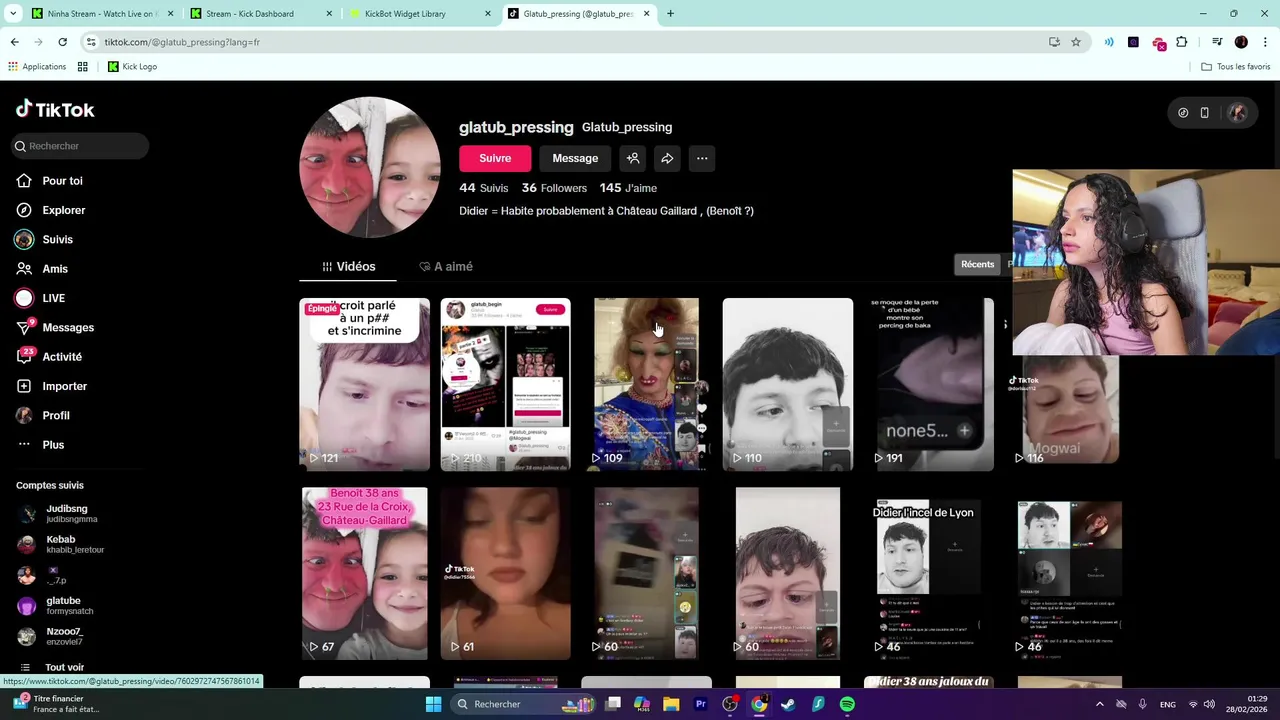Image resolution: width=1280 pixels, height=720 pixels.
Task: Click the phone app icon top right
Action: 1205,113
